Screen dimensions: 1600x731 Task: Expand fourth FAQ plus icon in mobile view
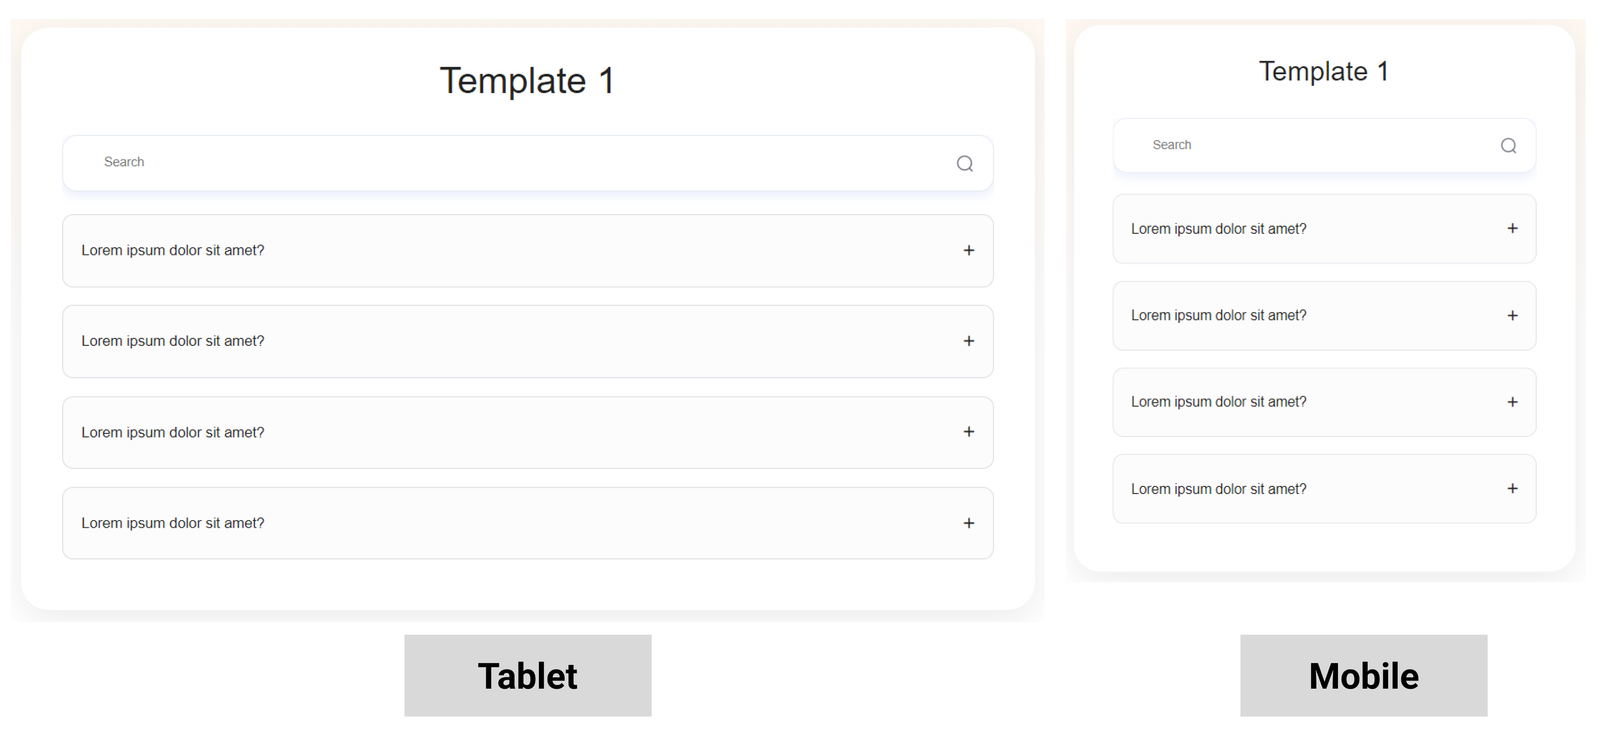pyautogui.click(x=1512, y=489)
